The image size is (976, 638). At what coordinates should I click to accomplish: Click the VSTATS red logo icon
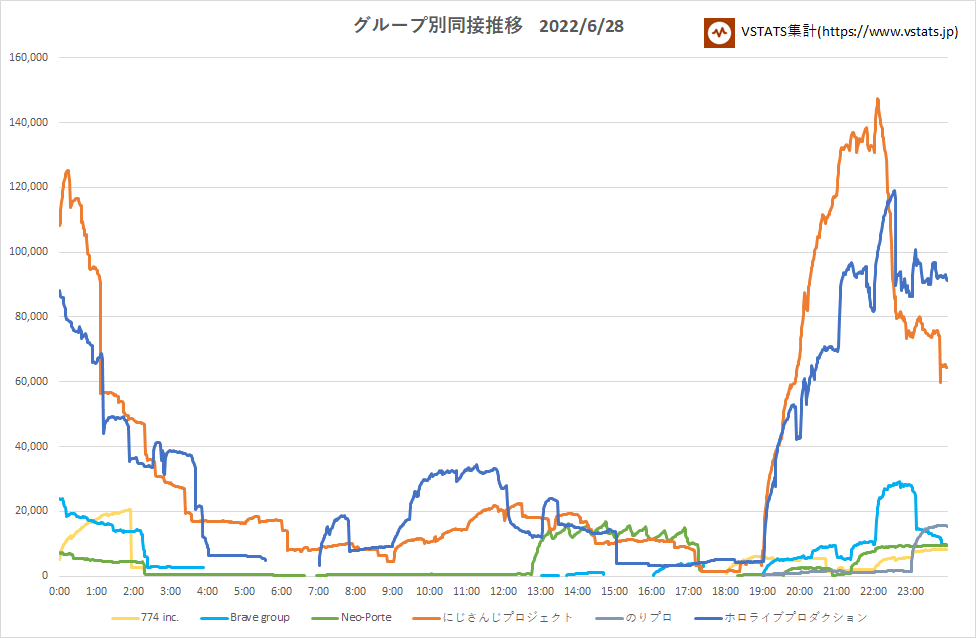pyautogui.click(x=718, y=32)
